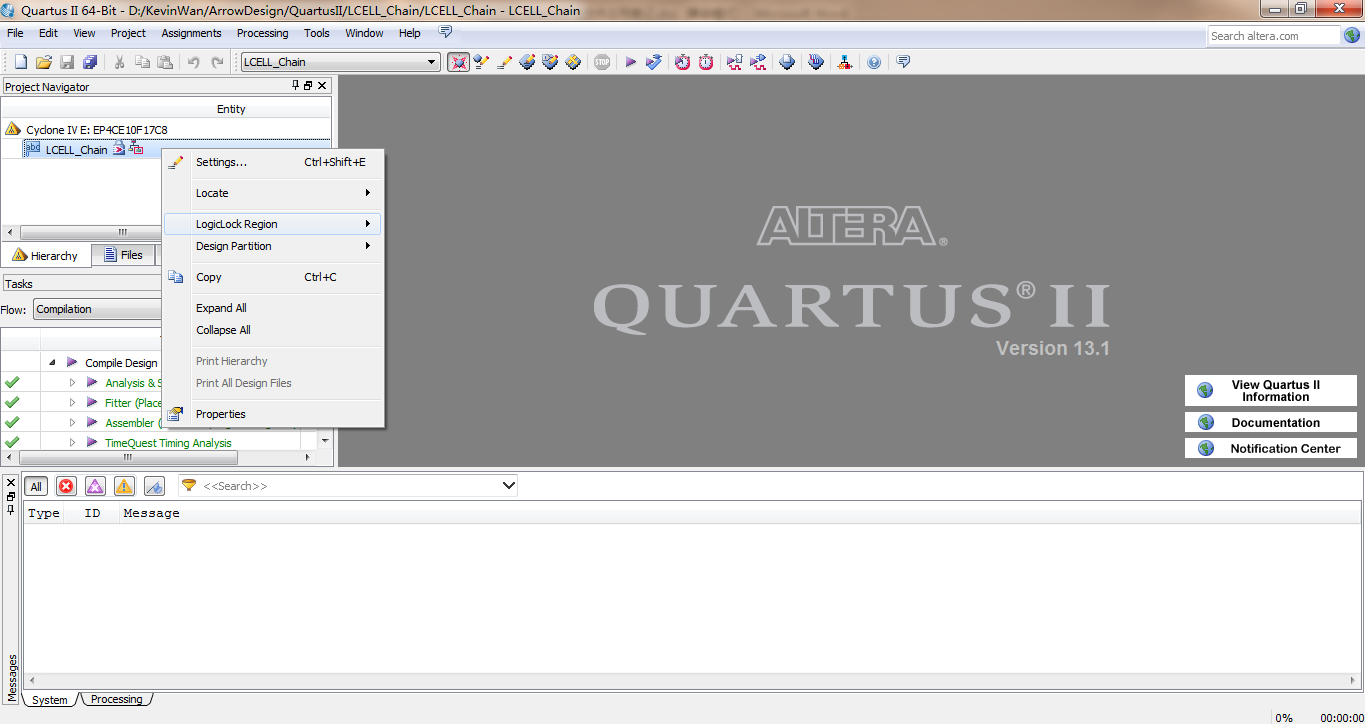Image resolution: width=1365 pixels, height=724 pixels.
Task: Pin the Project Navigator panel
Action: click(x=296, y=86)
